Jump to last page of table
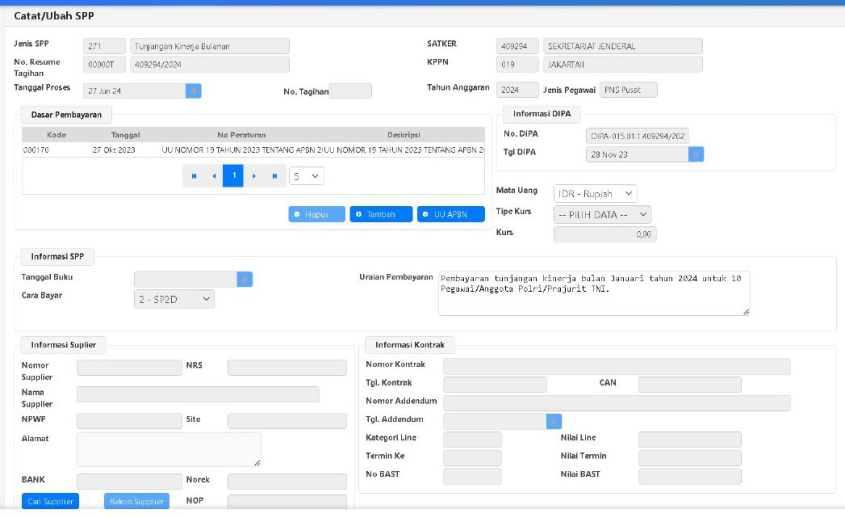The height and width of the screenshot is (518, 845). click(x=274, y=176)
